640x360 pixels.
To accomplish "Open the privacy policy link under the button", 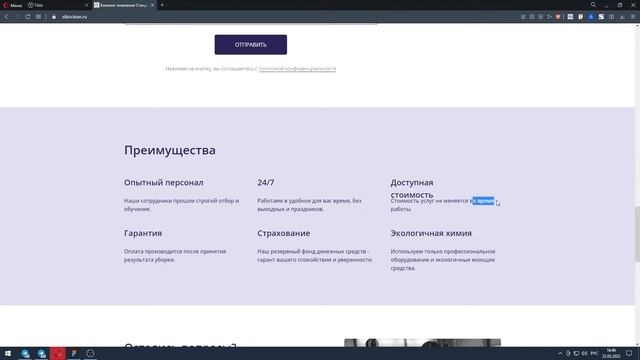I will tap(297, 69).
